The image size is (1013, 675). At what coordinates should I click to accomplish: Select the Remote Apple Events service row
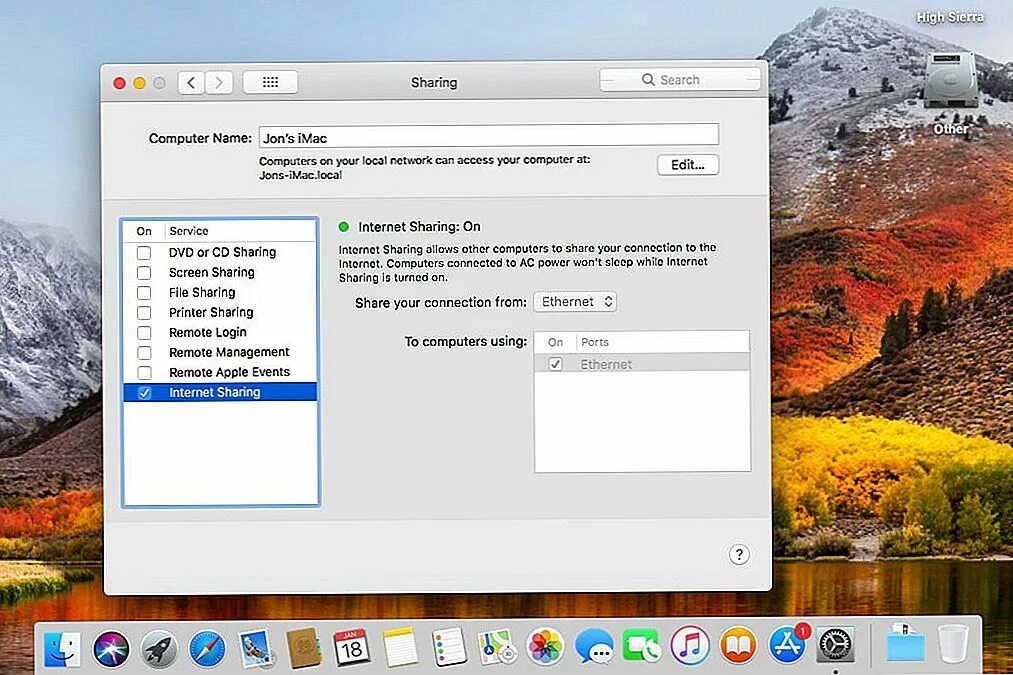click(220, 373)
